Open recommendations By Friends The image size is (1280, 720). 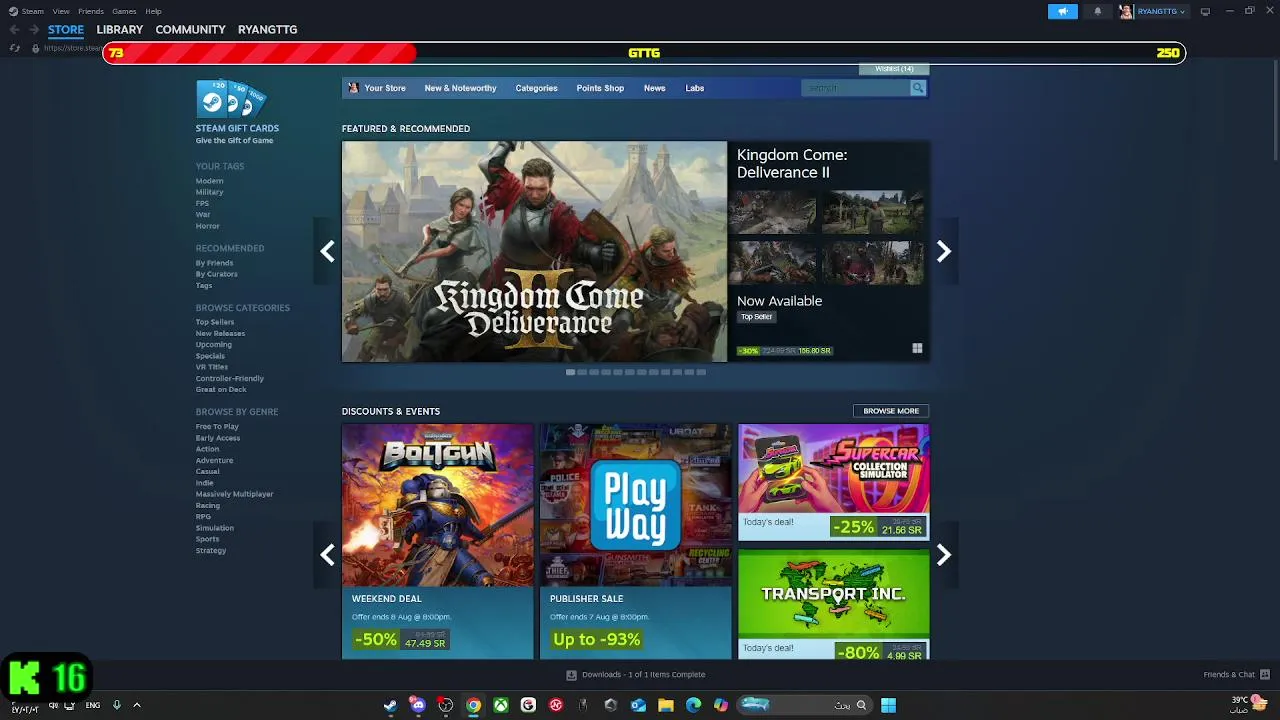tap(214, 263)
